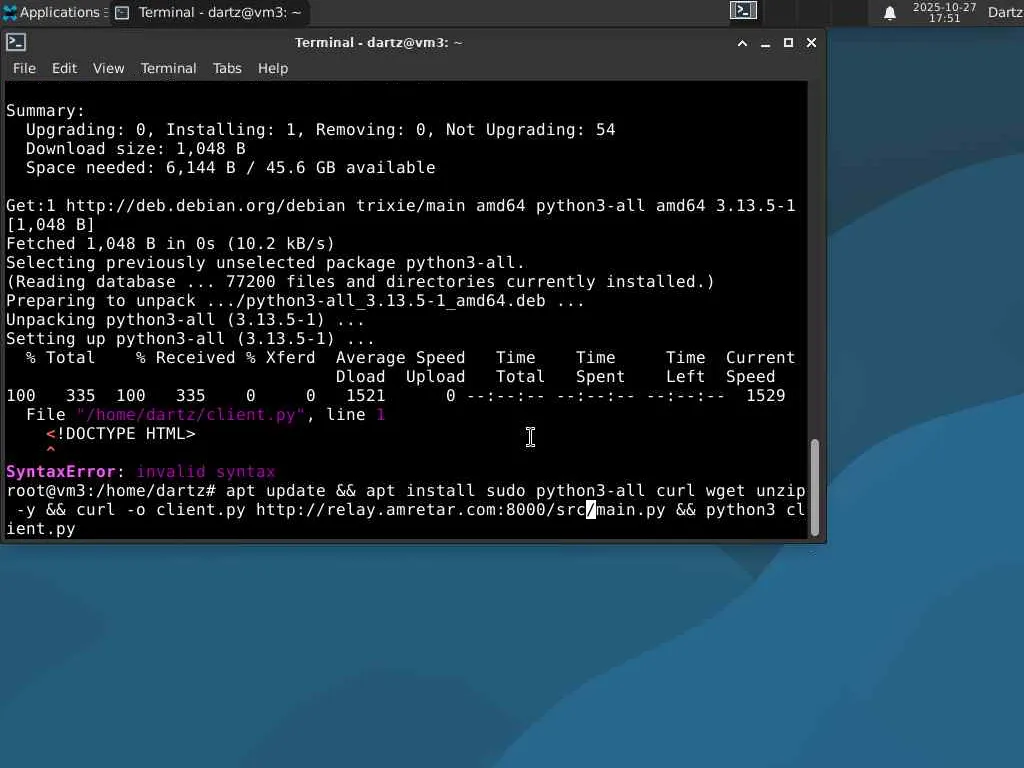Click the 'SyntaxError' text
Viewport: 1024px width, 768px height.
tap(61, 472)
